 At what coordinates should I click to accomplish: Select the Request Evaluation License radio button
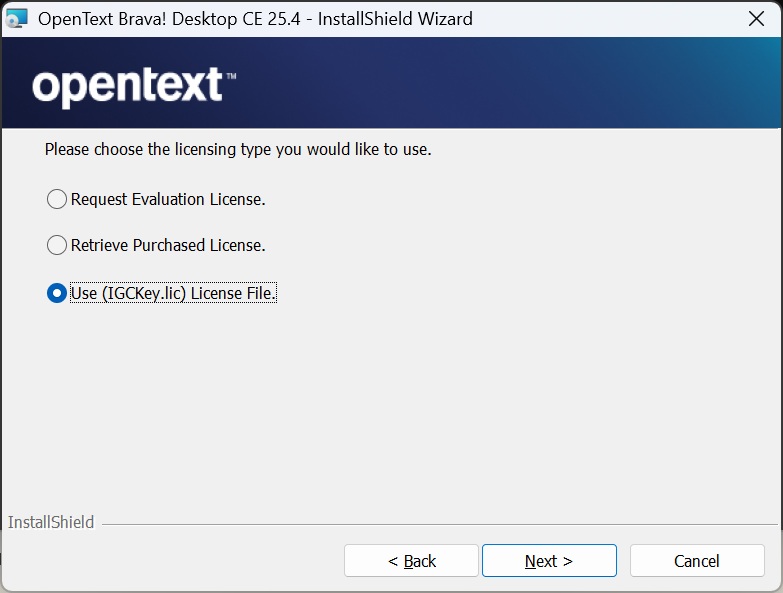pyautogui.click(x=57, y=199)
